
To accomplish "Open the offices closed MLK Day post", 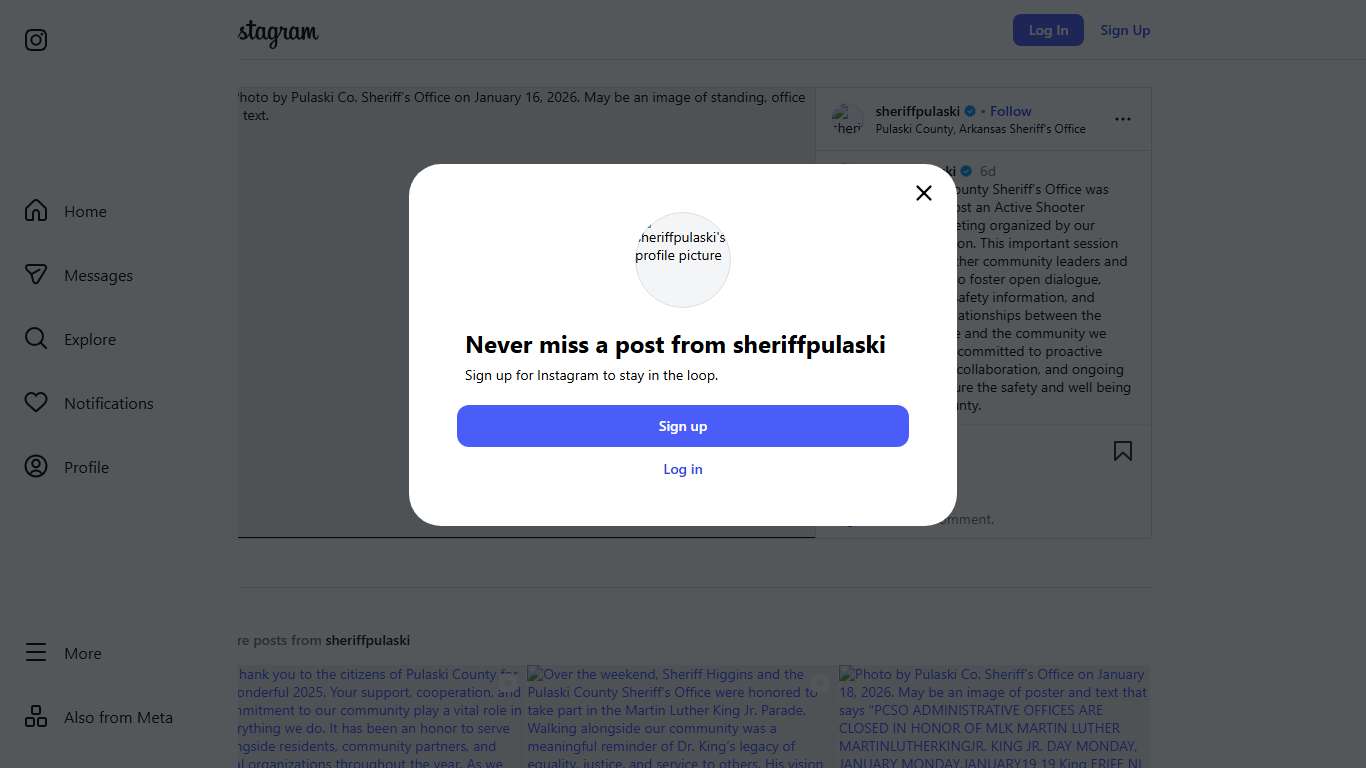I will pyautogui.click(x=993, y=716).
